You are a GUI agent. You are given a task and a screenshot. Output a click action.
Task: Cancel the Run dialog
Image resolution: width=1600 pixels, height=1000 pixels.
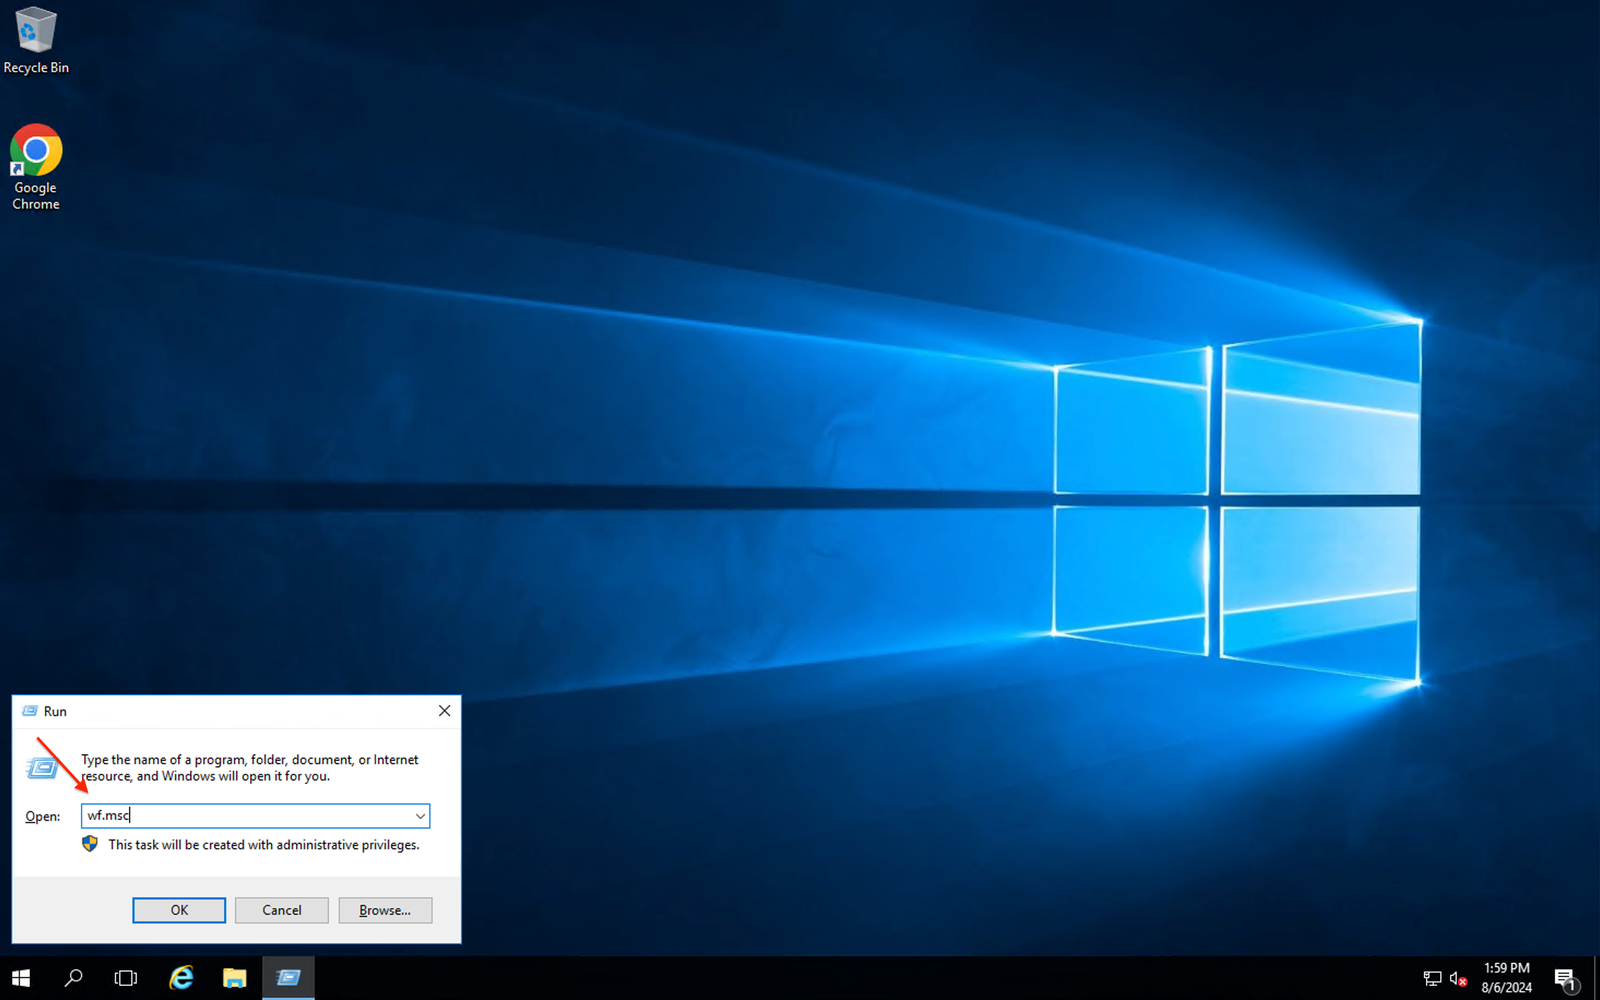[x=281, y=910]
